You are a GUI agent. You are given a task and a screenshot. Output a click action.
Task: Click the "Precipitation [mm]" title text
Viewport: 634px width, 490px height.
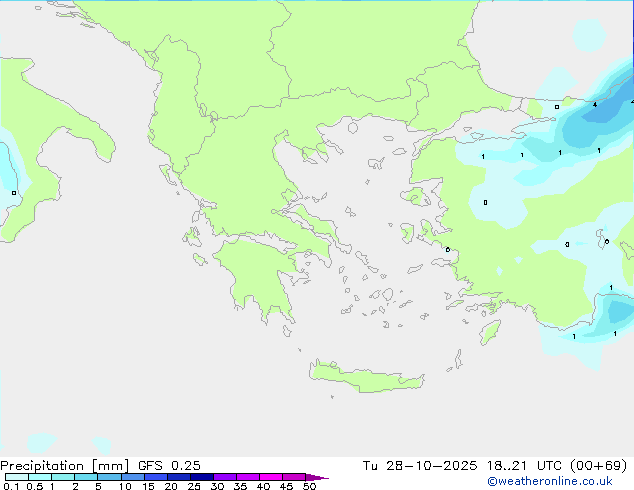point(65,466)
